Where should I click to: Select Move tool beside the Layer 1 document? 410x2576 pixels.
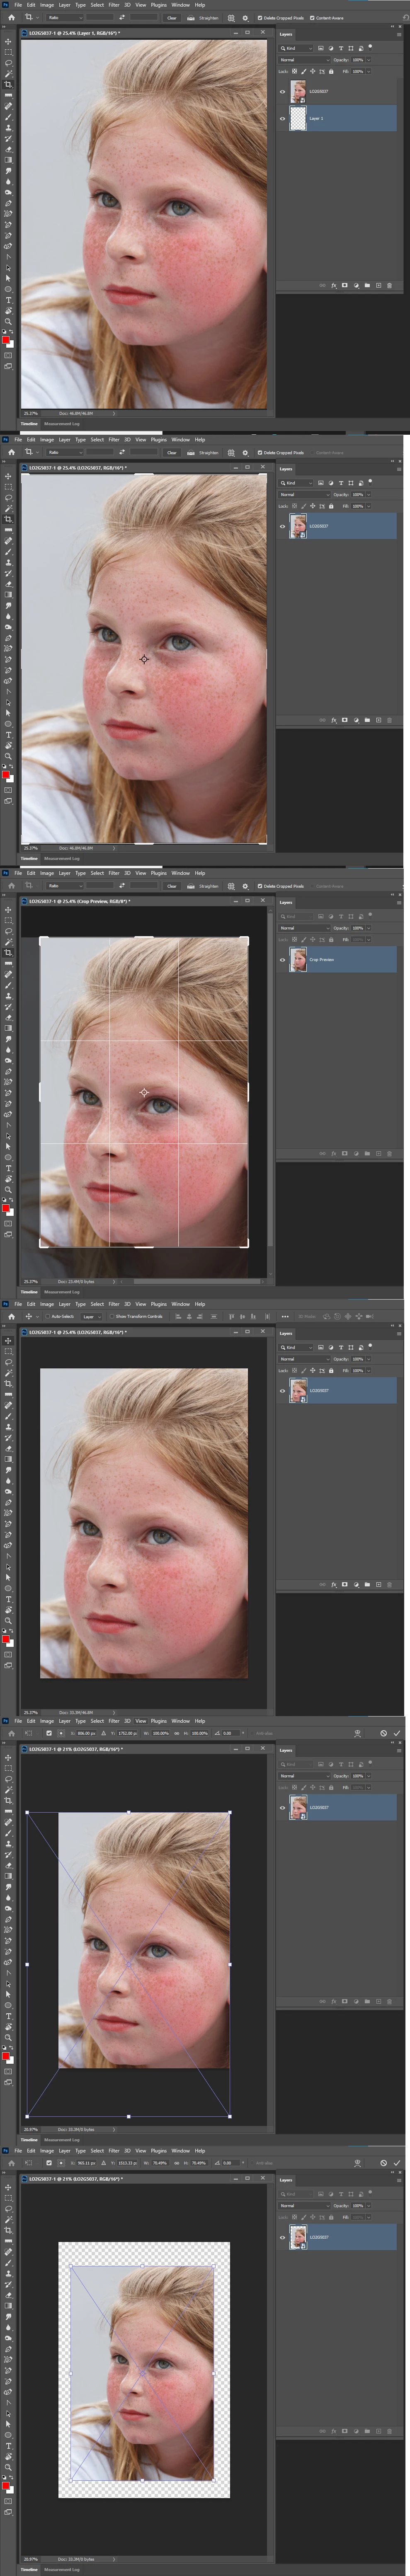click(8, 42)
